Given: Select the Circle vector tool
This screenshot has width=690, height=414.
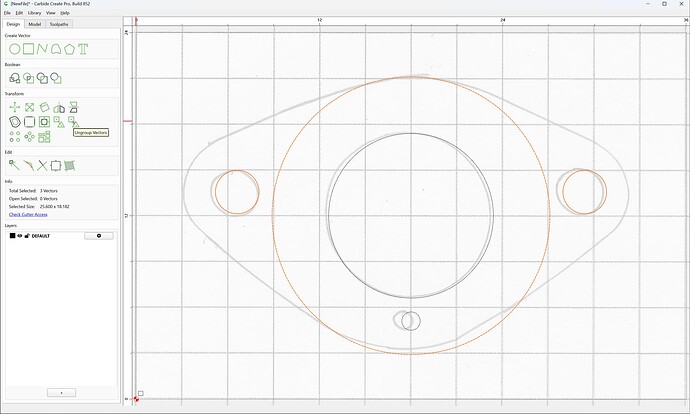Looking at the screenshot, I should tap(15, 49).
